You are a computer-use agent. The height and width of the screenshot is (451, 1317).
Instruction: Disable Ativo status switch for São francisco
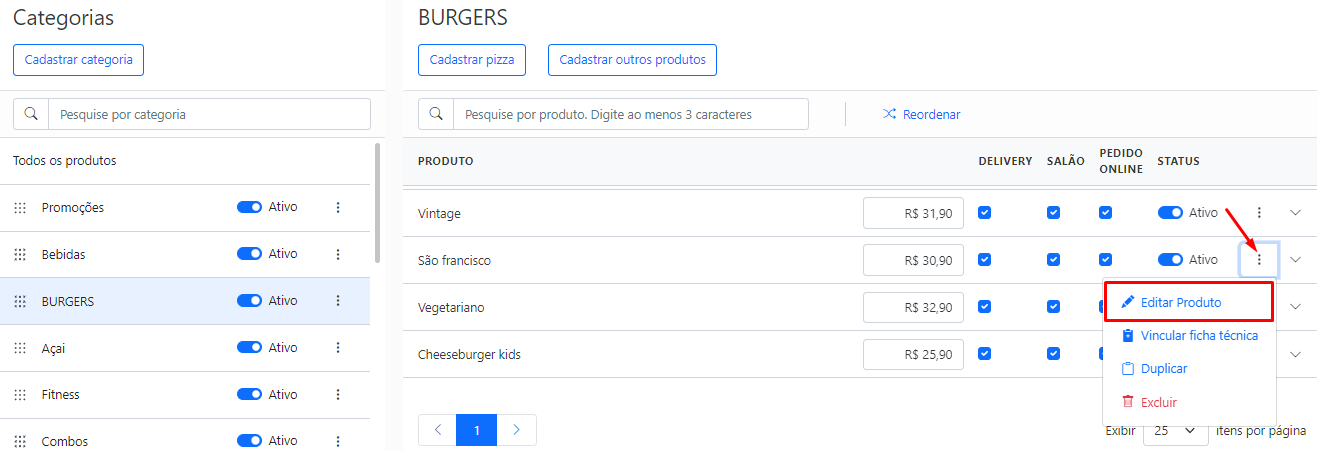click(1170, 260)
